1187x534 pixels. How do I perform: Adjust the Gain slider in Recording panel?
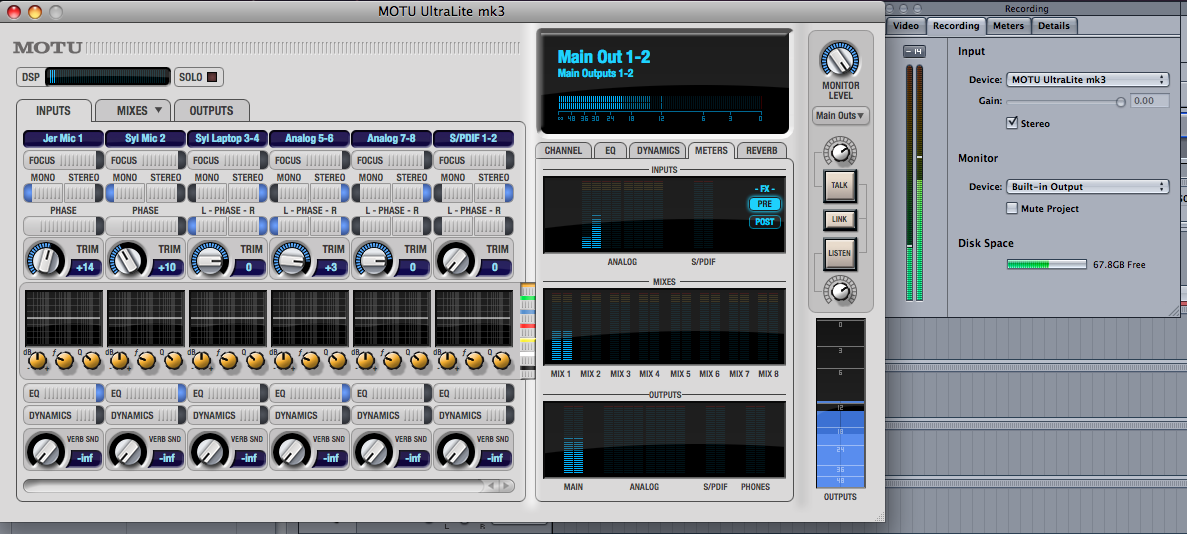[1120, 101]
